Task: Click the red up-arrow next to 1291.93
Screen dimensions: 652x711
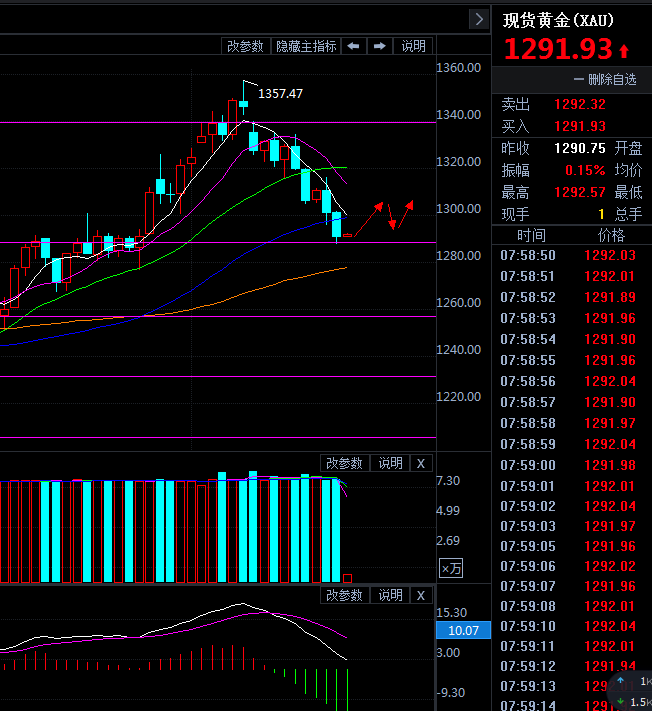Action: tap(624, 50)
